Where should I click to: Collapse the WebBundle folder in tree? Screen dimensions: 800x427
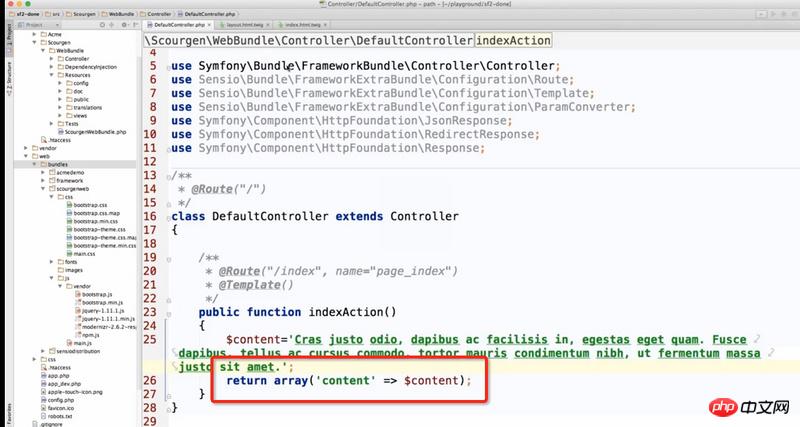43,51
